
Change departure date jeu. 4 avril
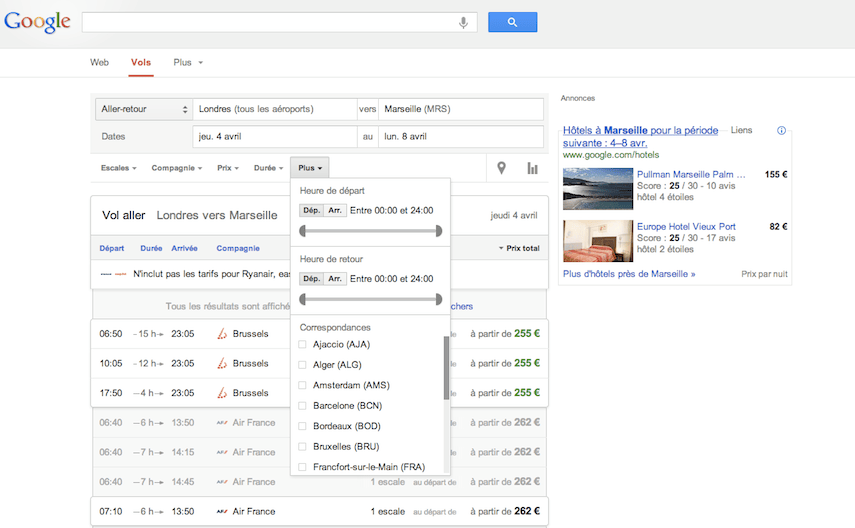click(275, 136)
